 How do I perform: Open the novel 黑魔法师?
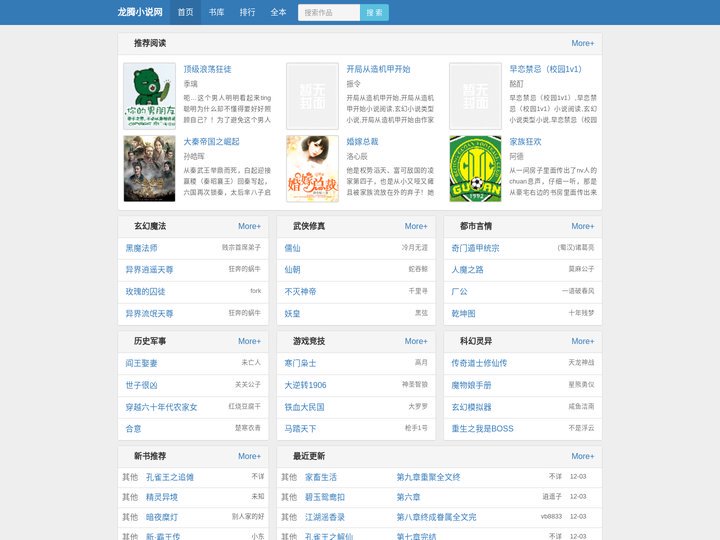point(141,248)
